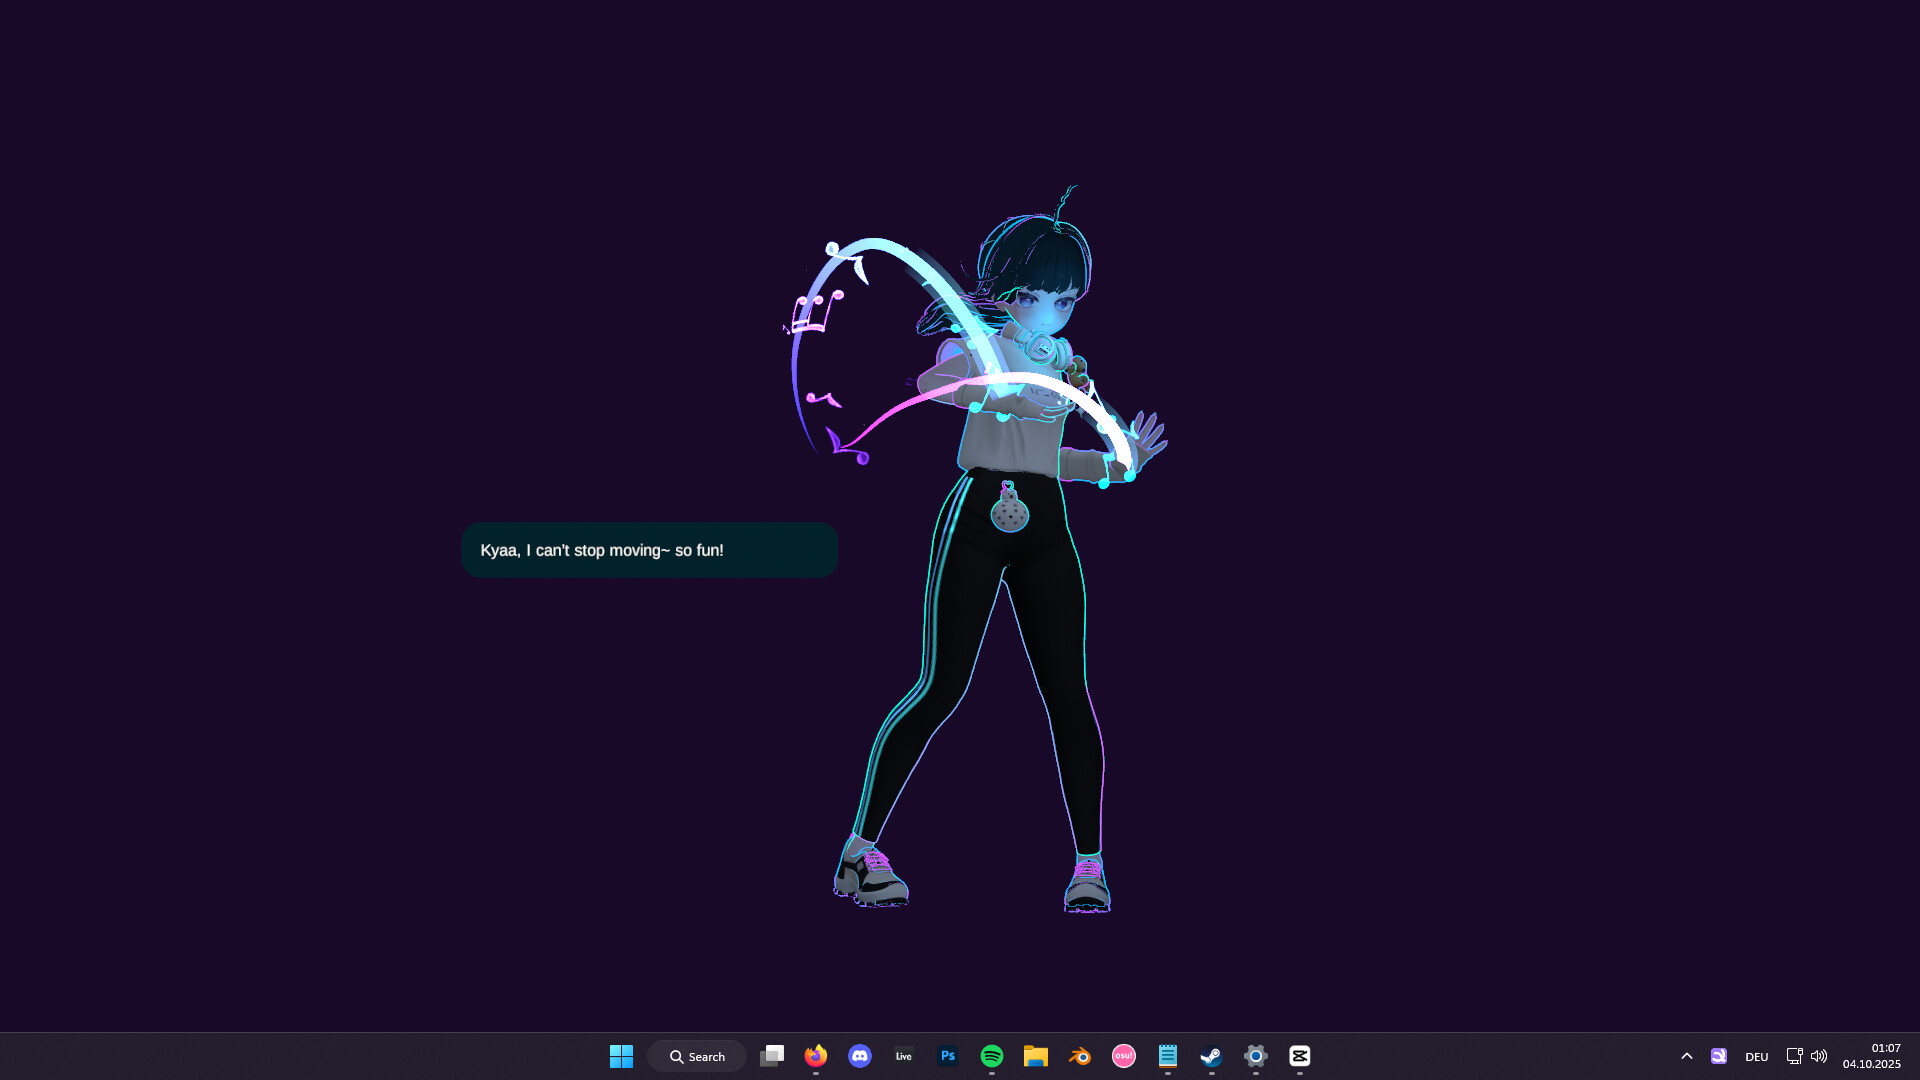Open the volume control in the tray
Image resolution: width=1920 pixels, height=1080 pixels.
[x=1819, y=1056]
